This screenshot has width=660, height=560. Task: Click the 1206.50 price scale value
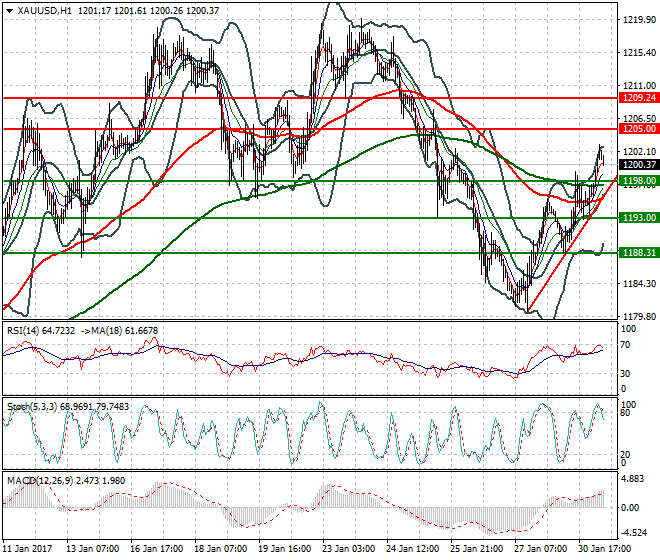[639, 119]
